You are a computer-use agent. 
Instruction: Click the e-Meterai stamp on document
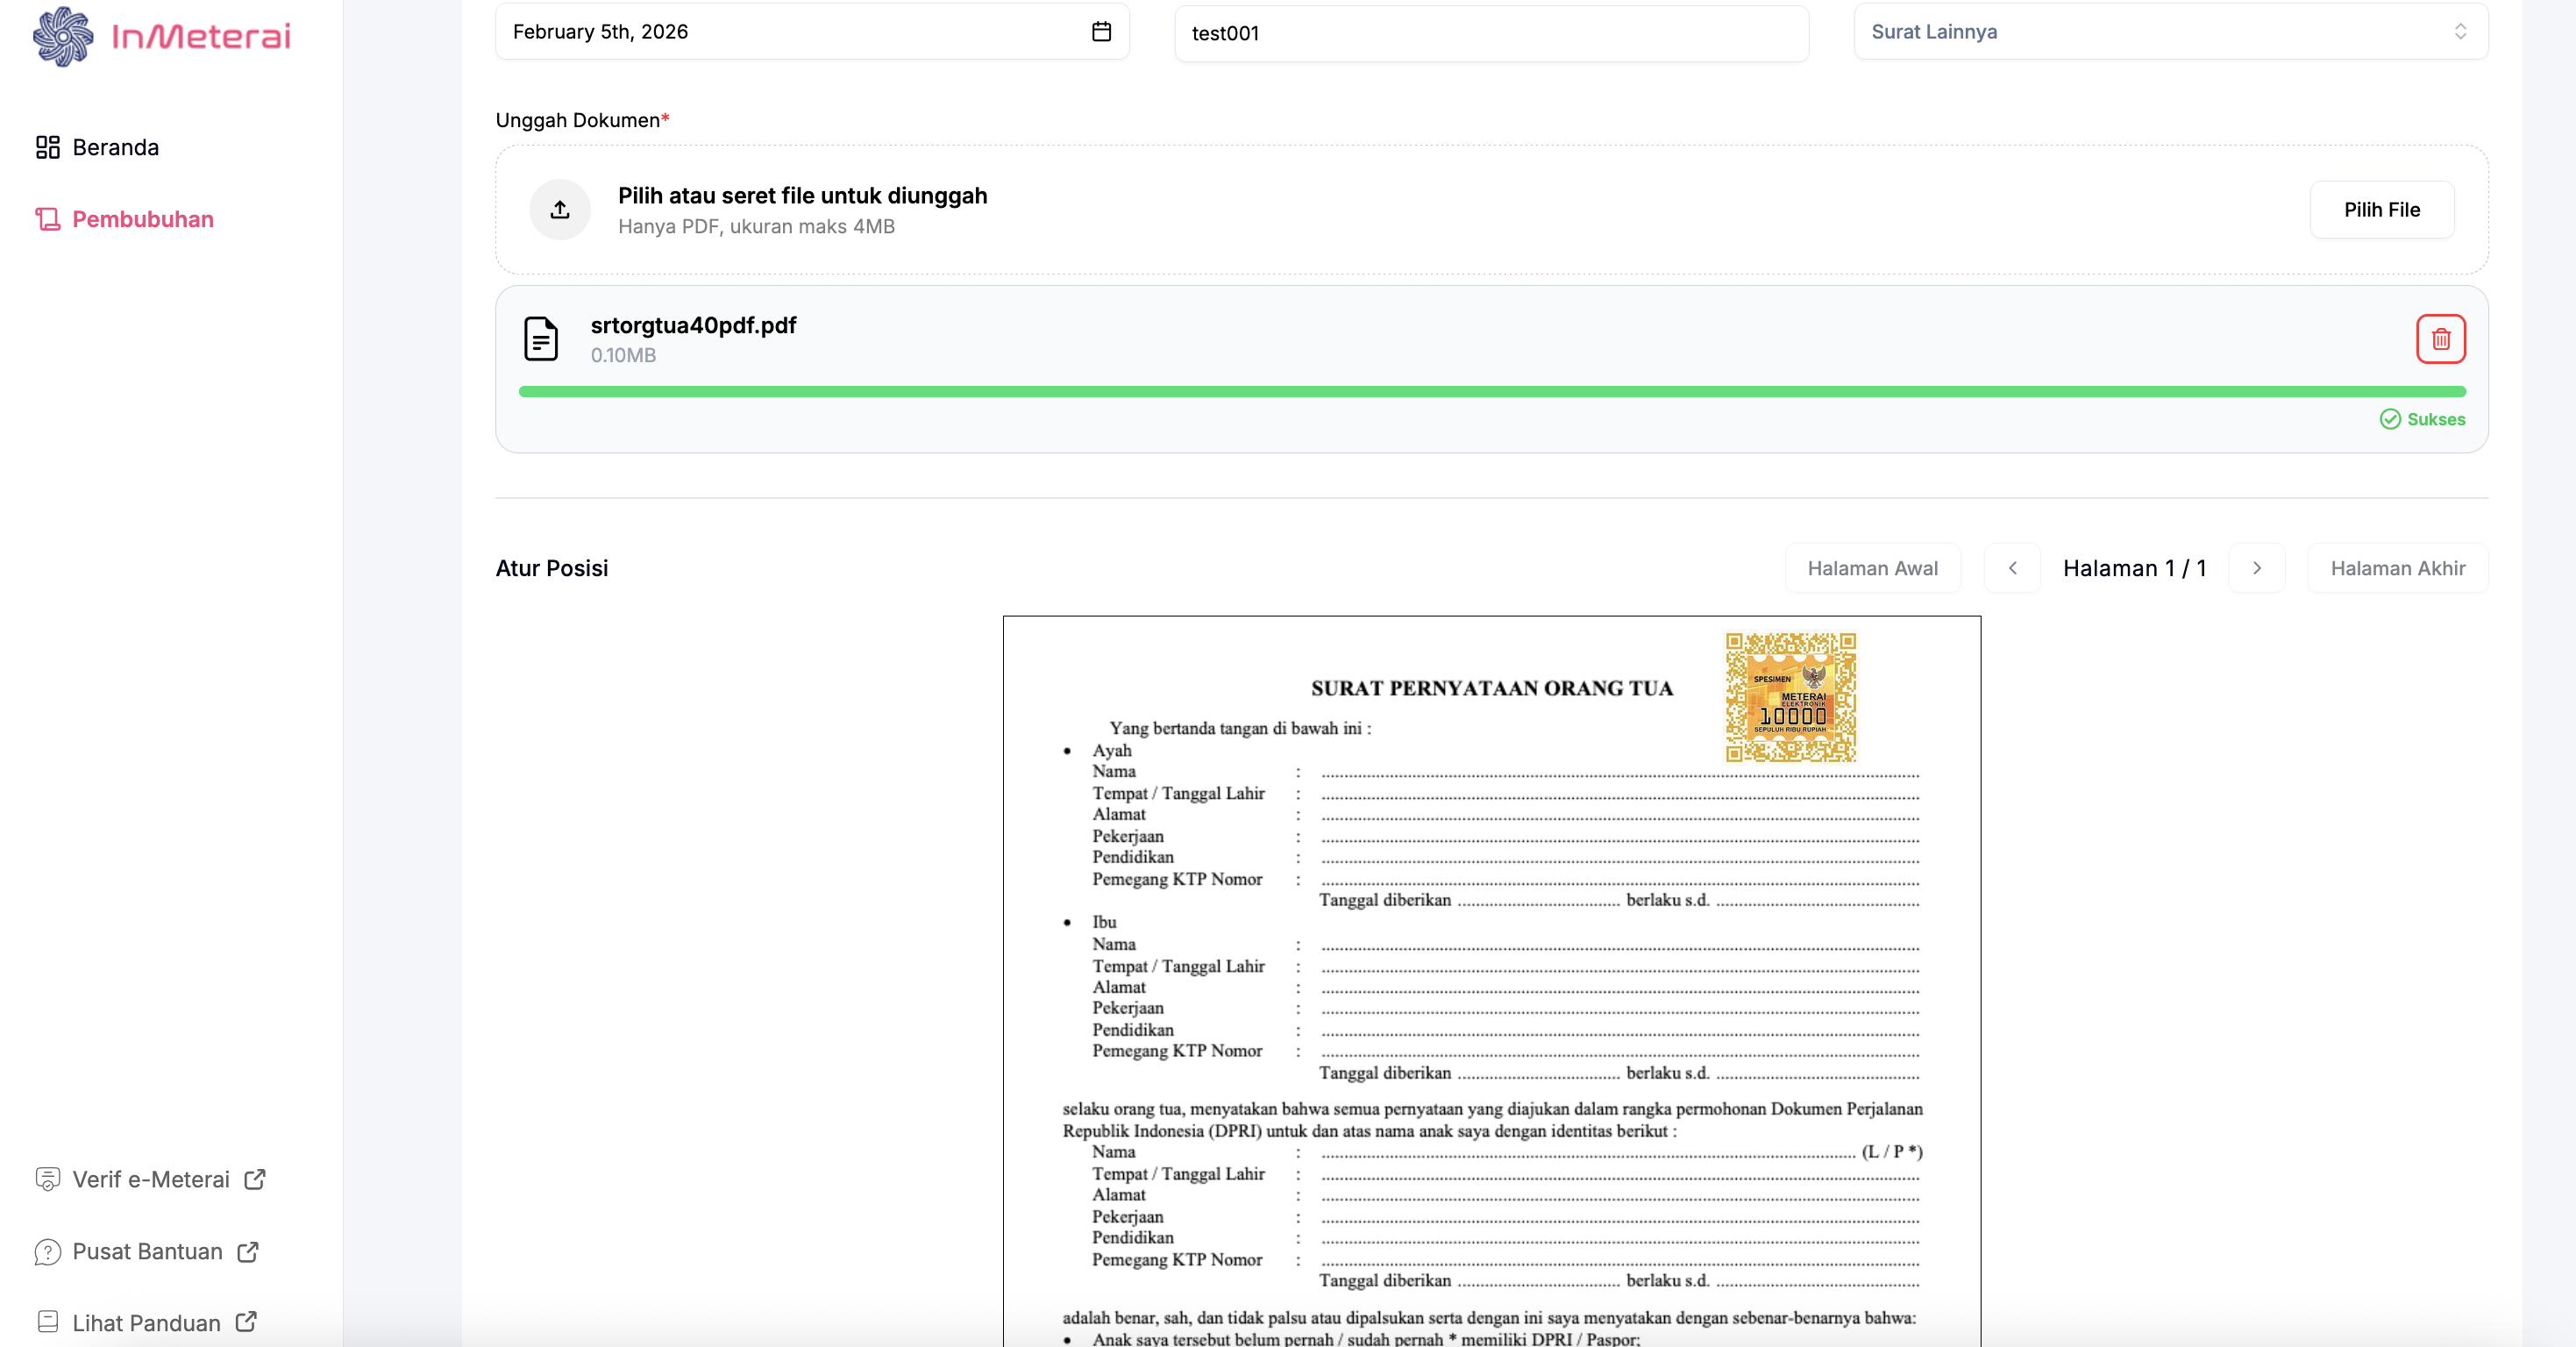tap(1790, 698)
